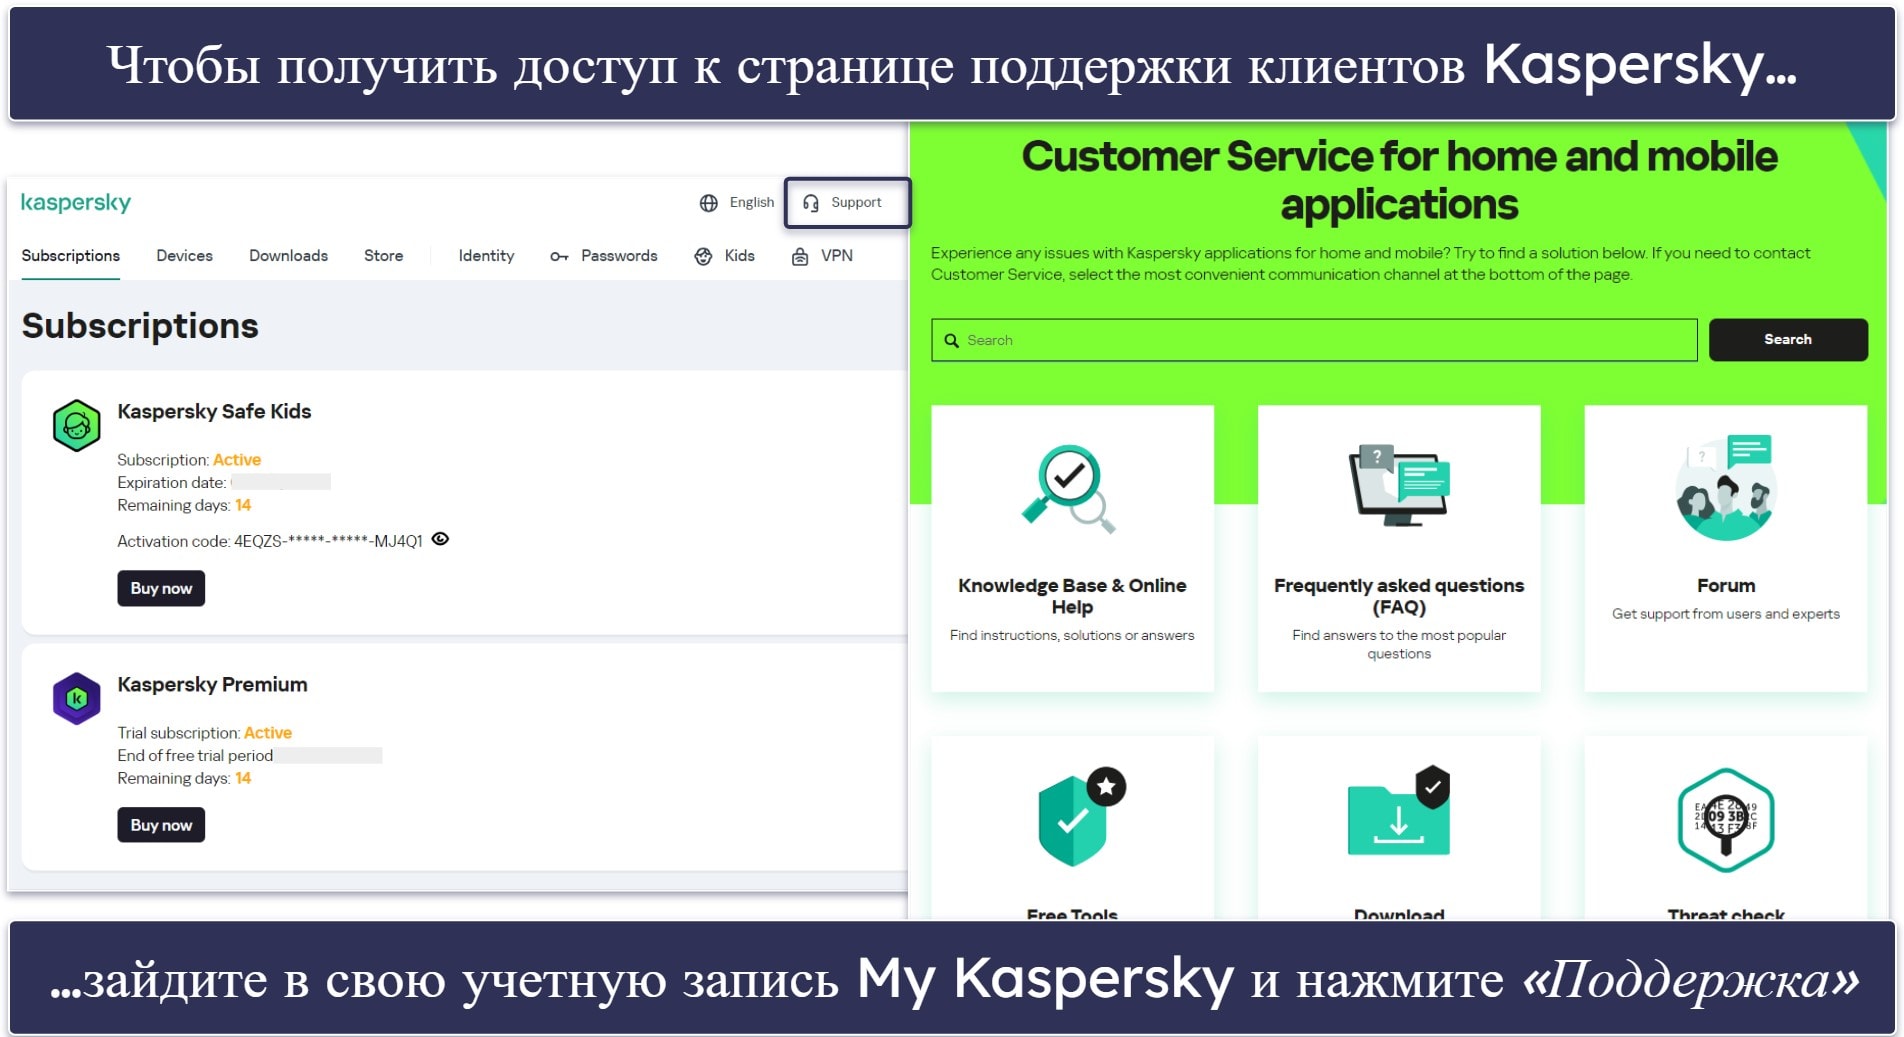The image size is (1904, 1037).
Task: Click the Download folder icon
Action: click(x=1399, y=812)
